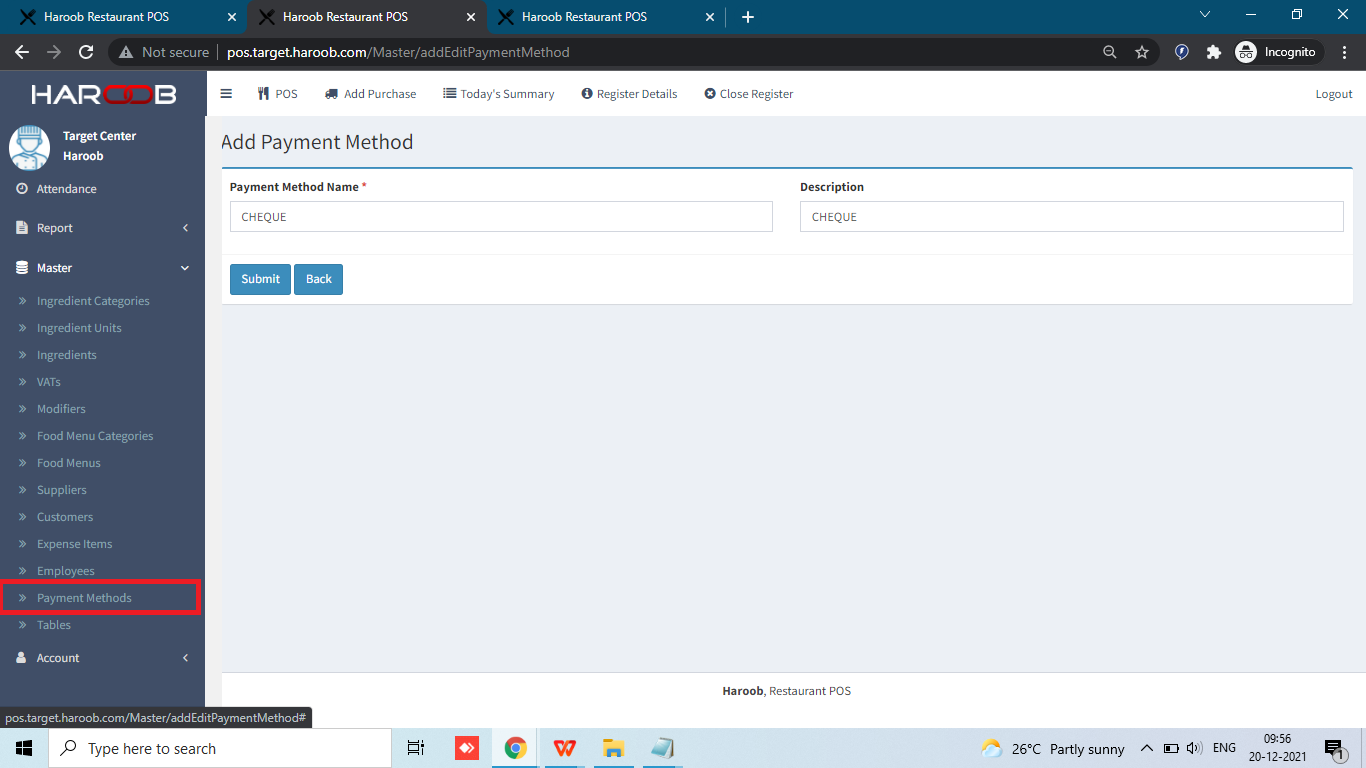Show hidden system tray icons
The width and height of the screenshot is (1366, 768).
point(1147,748)
